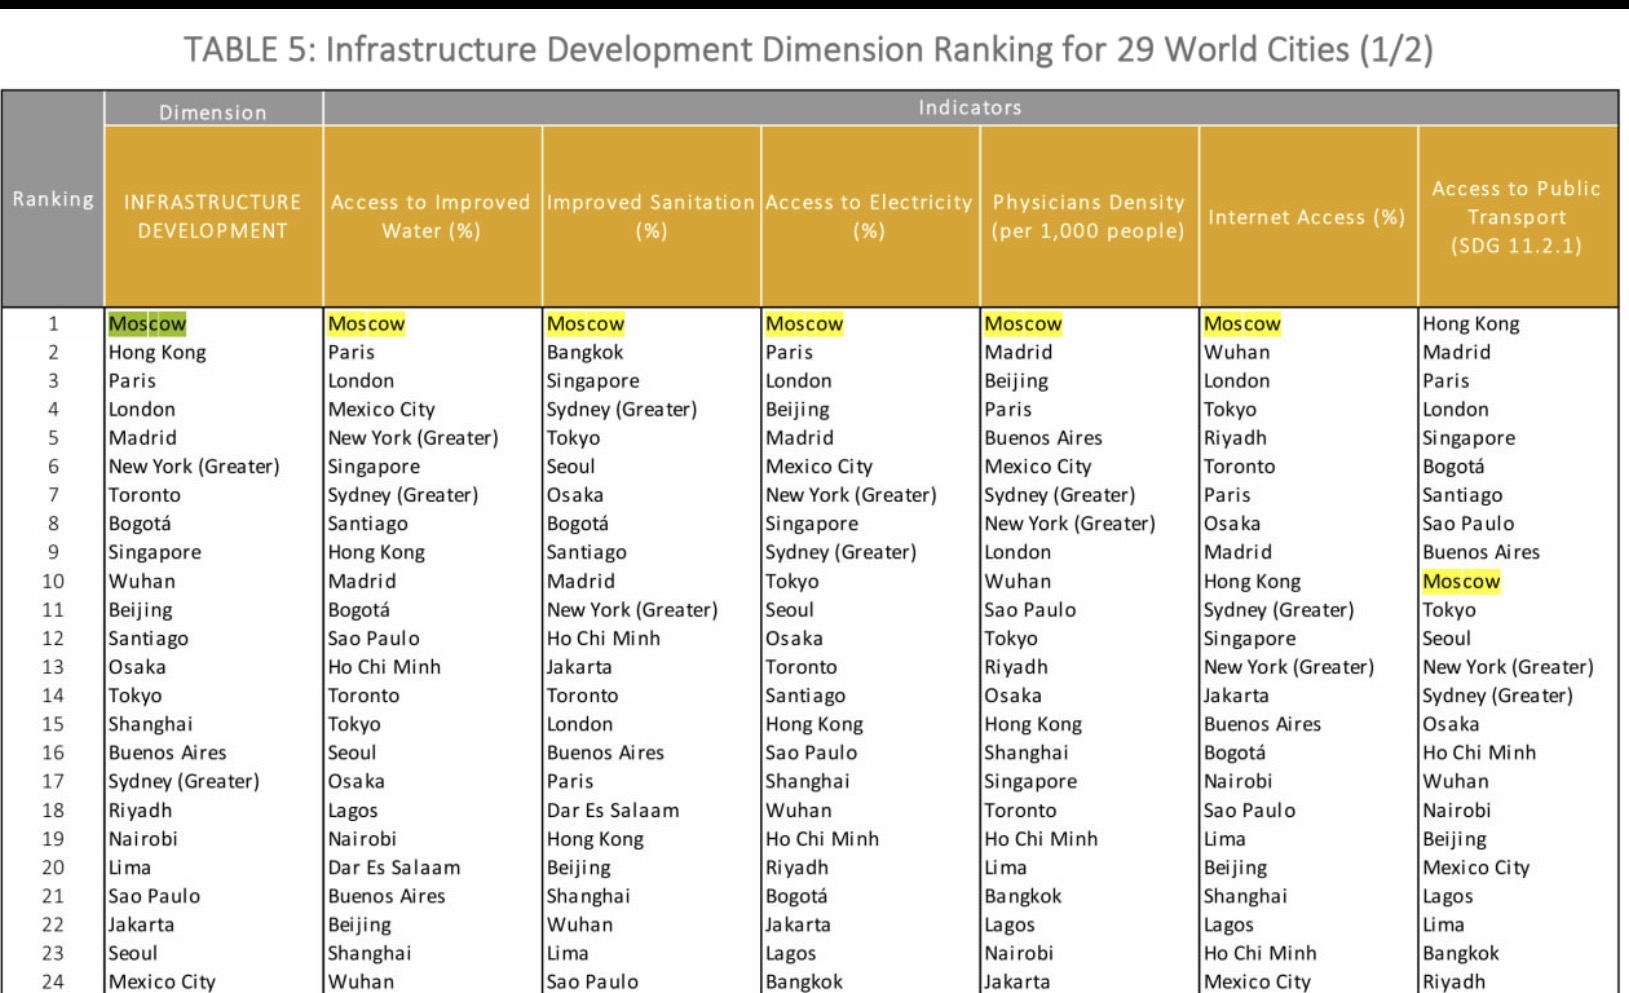1629x993 pixels.
Task: Select ranking number 13
Action: coord(53,667)
